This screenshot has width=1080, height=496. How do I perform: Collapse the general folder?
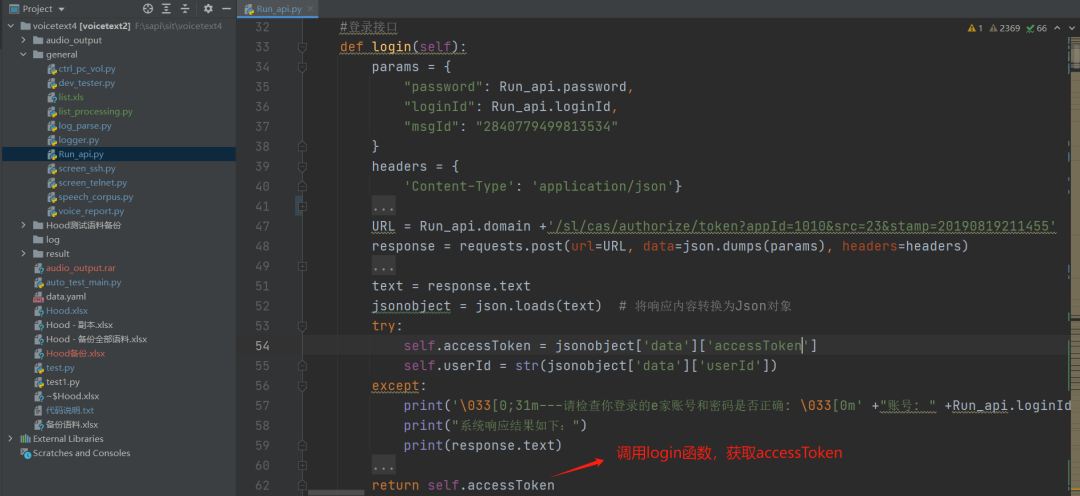tap(23, 54)
